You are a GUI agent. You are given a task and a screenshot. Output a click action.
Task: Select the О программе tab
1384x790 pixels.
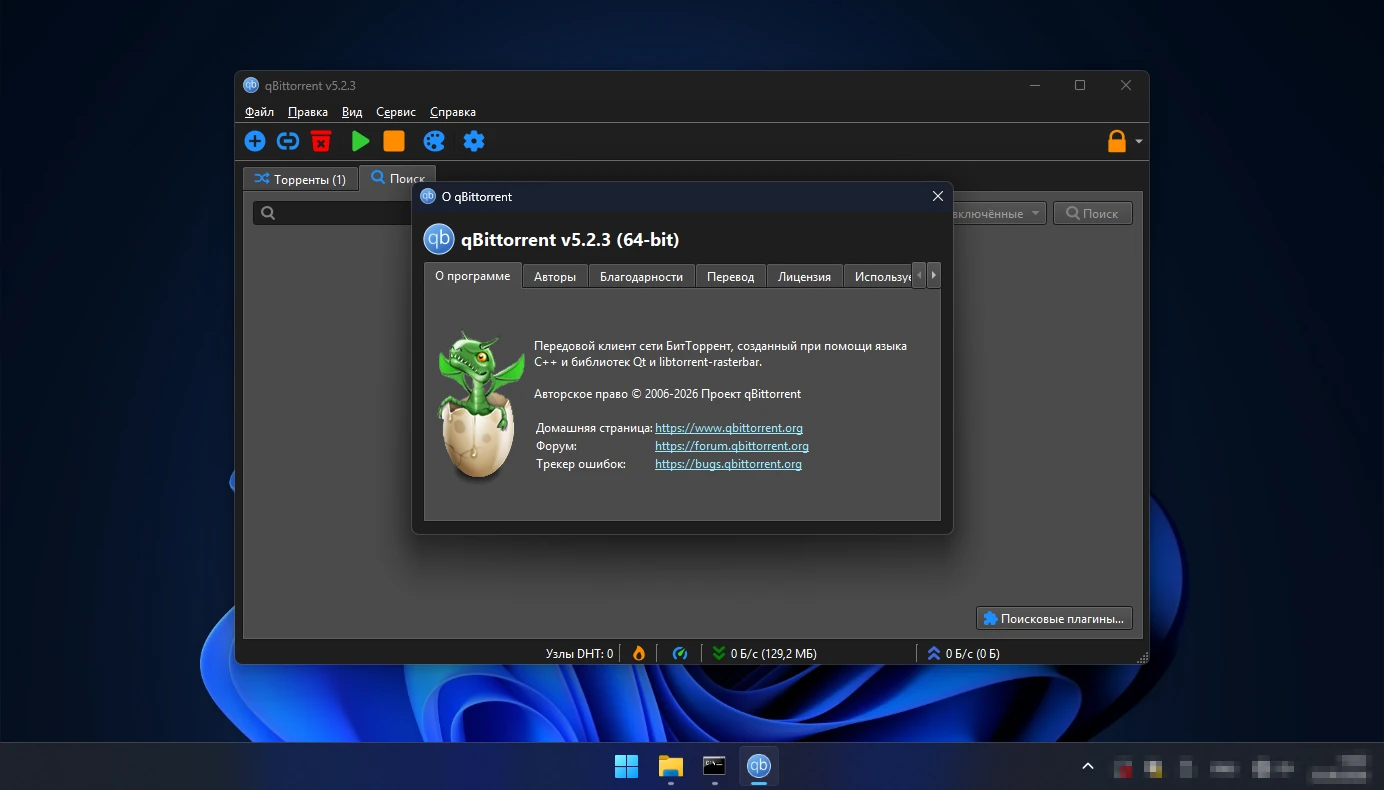[x=473, y=276]
